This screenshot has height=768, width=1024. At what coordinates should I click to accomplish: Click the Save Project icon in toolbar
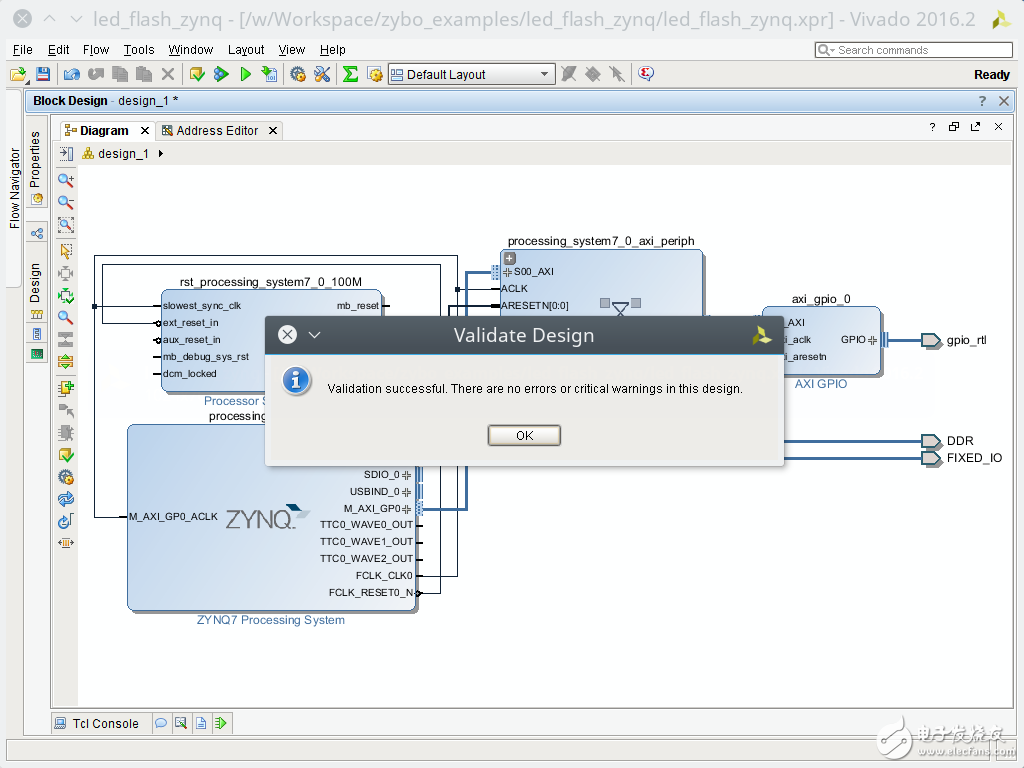click(43, 74)
